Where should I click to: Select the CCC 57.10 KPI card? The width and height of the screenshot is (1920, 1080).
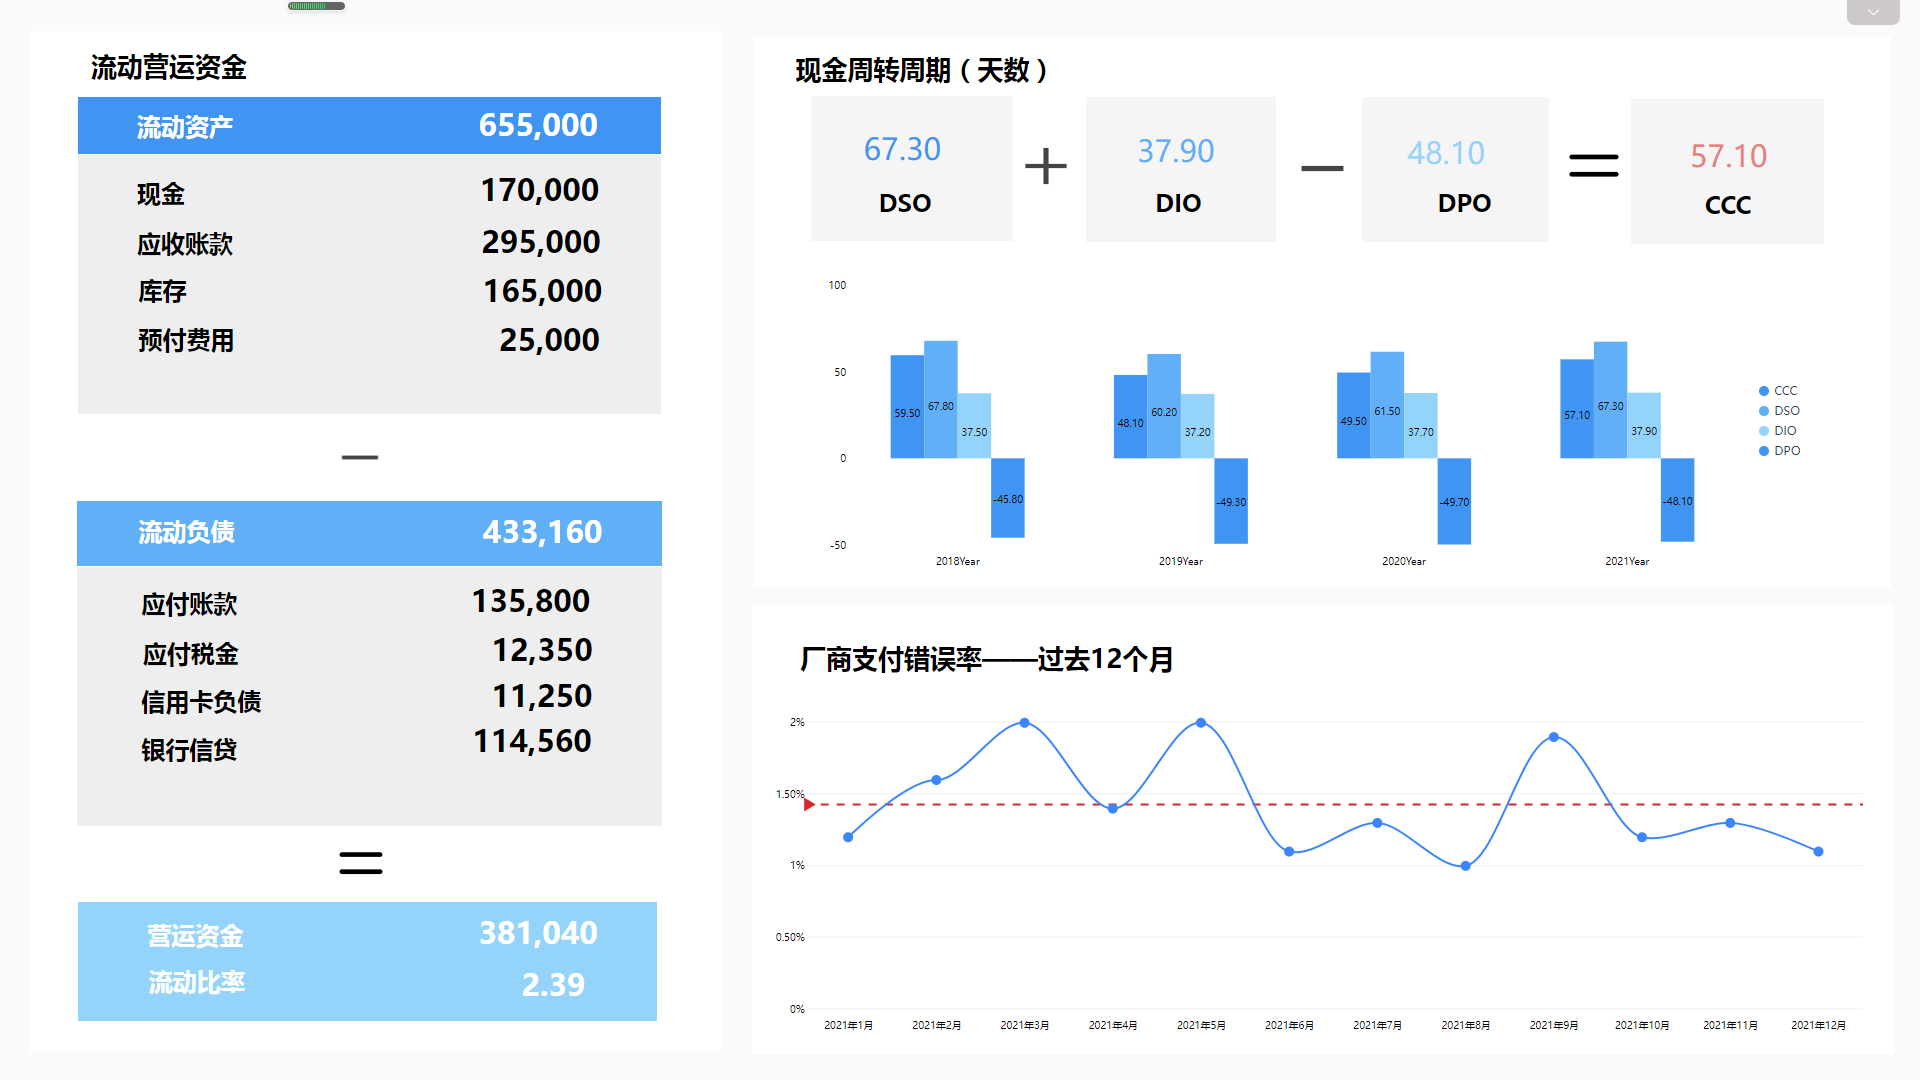[x=1726, y=171]
